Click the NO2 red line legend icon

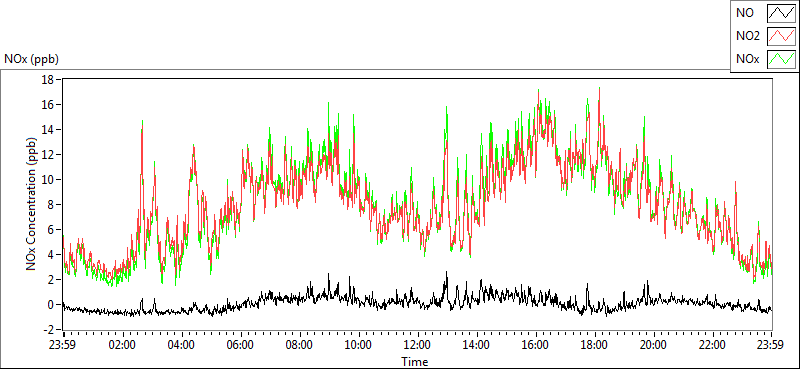point(781,36)
